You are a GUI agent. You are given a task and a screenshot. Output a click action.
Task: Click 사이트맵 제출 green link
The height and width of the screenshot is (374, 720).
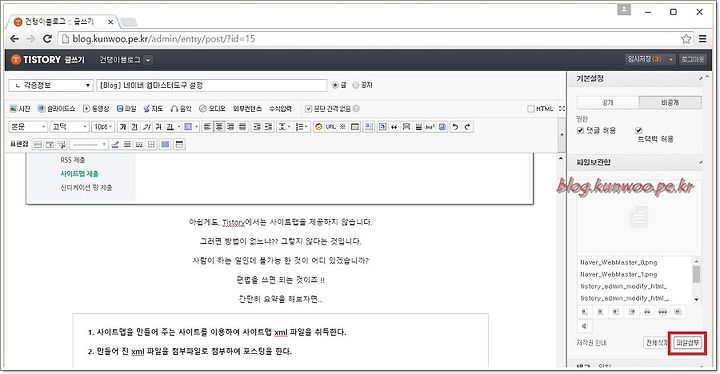(79, 174)
